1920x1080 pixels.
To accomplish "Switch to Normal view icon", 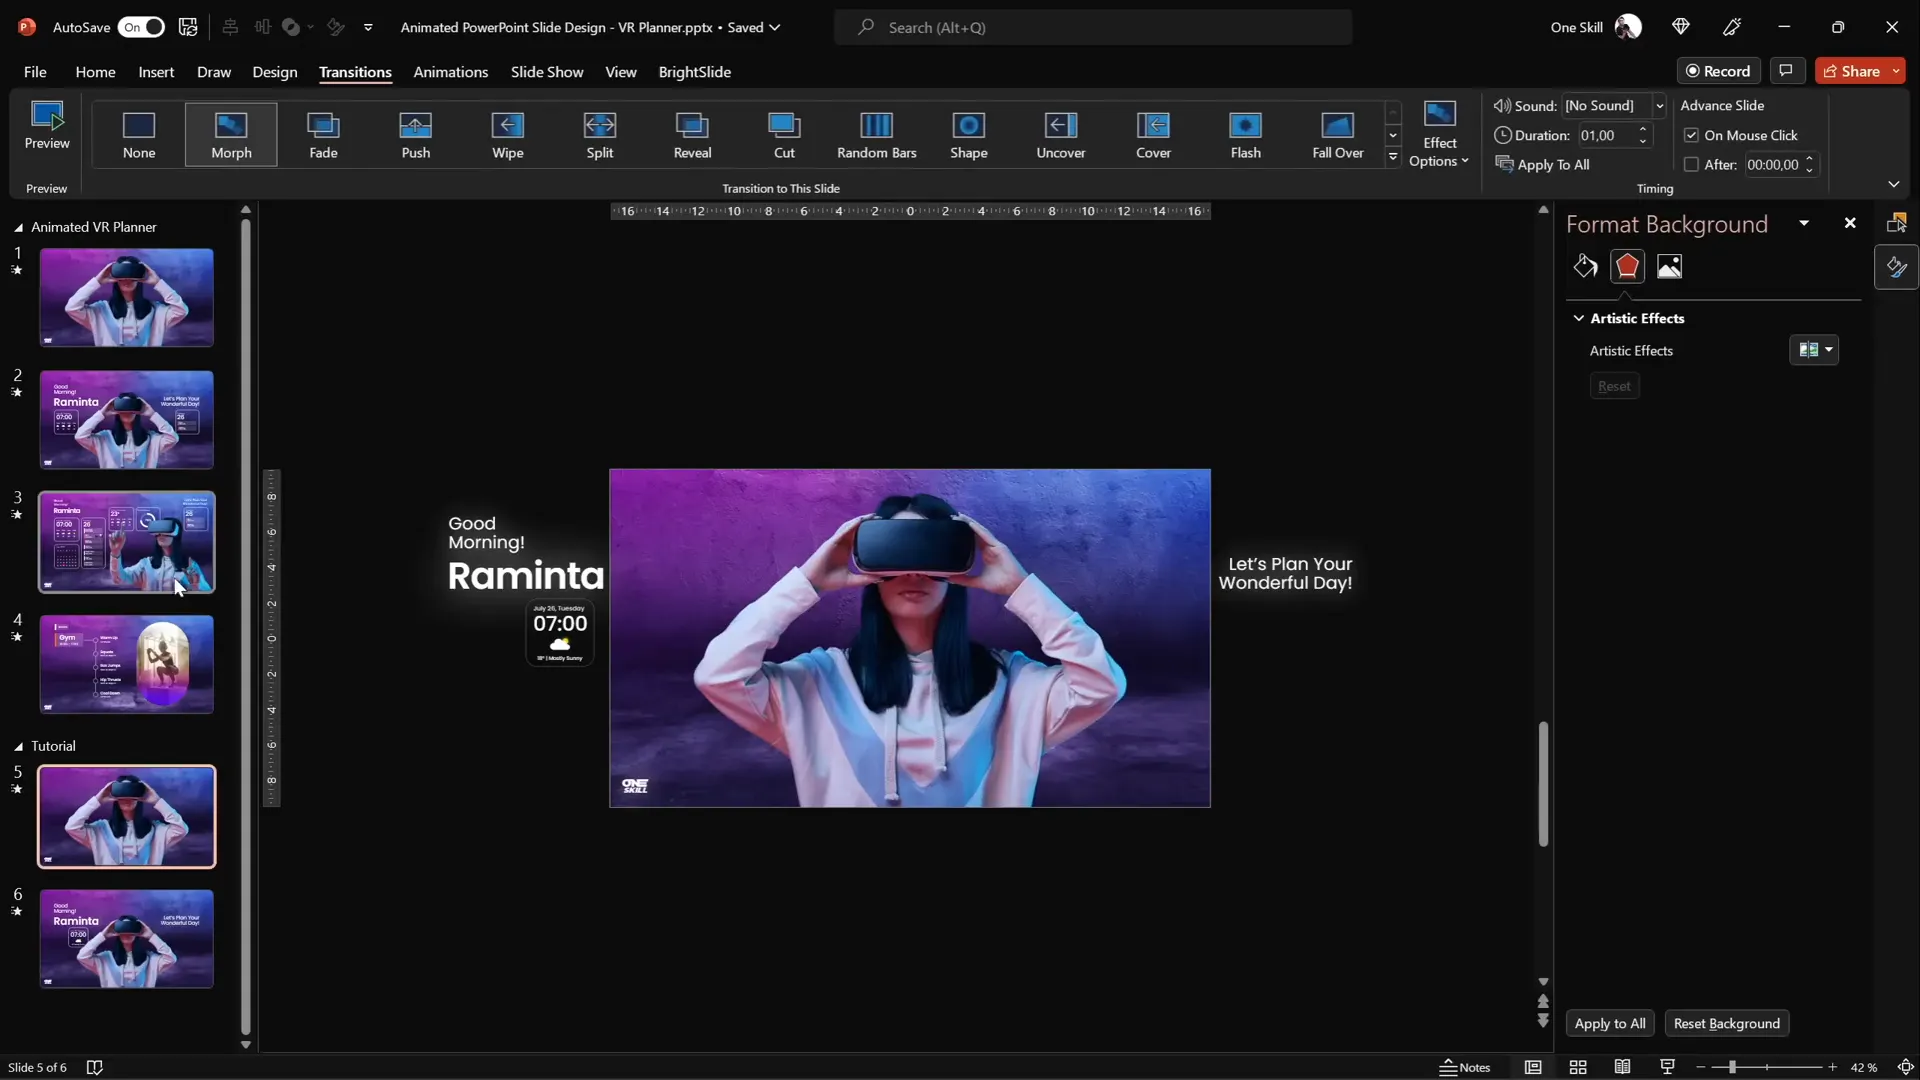I will (1533, 1067).
